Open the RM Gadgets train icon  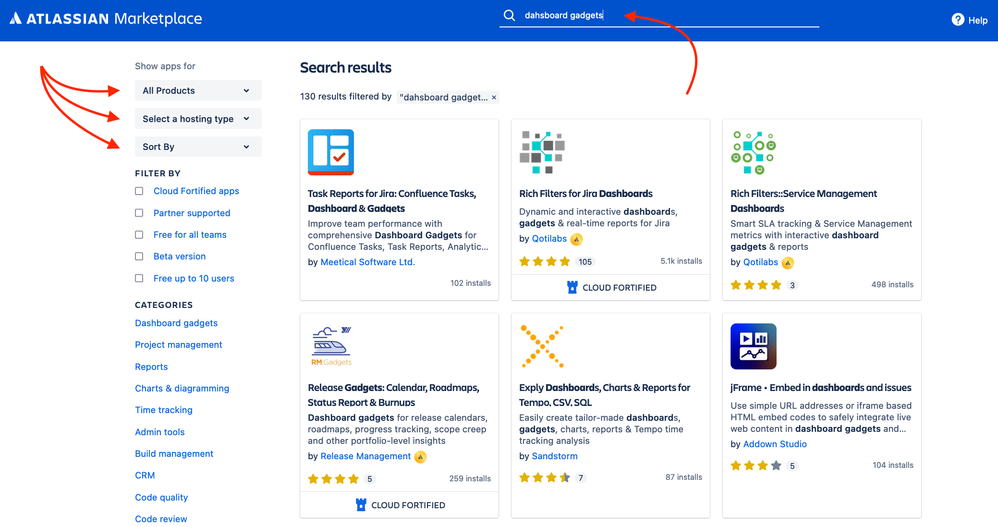(x=331, y=346)
